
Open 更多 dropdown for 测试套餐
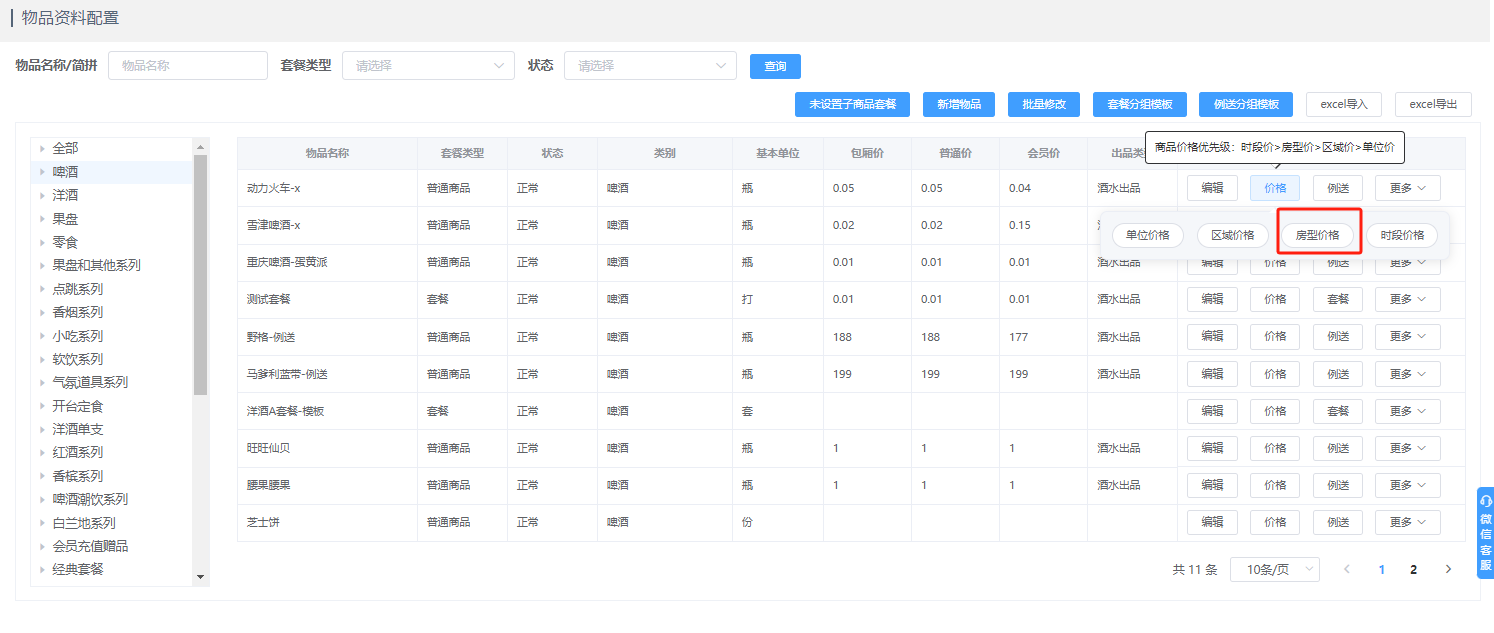[x=1407, y=299]
